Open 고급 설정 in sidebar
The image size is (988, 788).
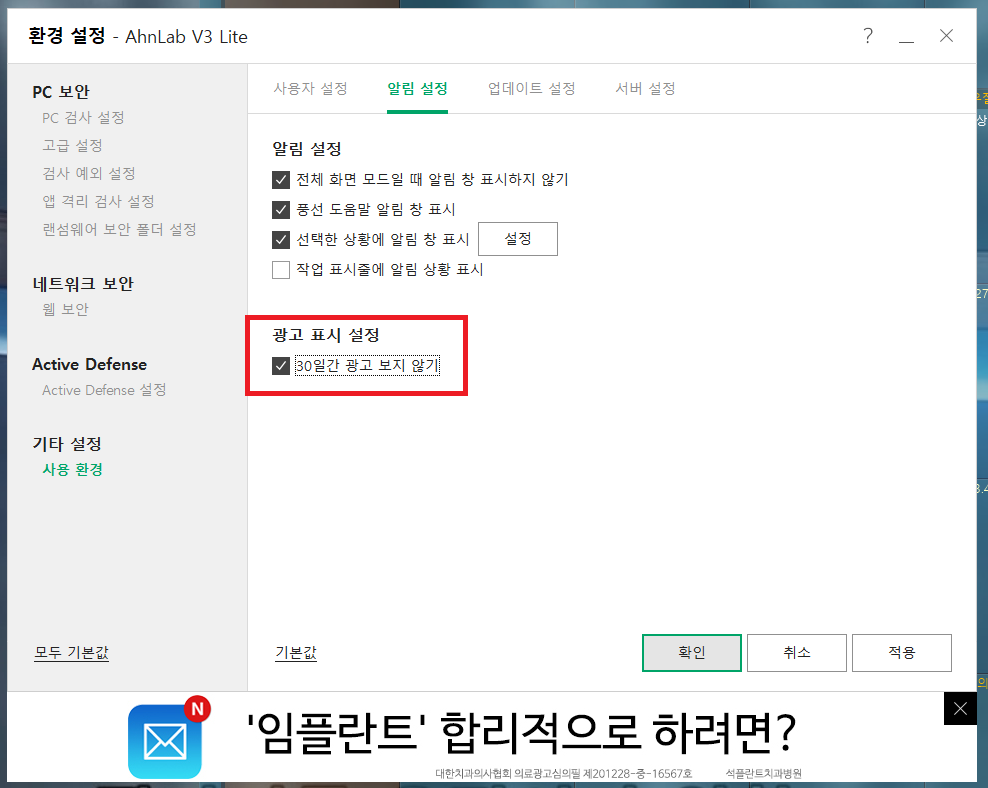pos(72,146)
